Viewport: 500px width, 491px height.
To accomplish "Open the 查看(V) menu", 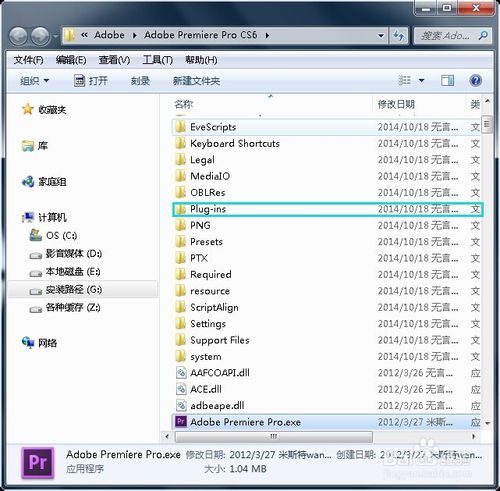I will click(114, 60).
